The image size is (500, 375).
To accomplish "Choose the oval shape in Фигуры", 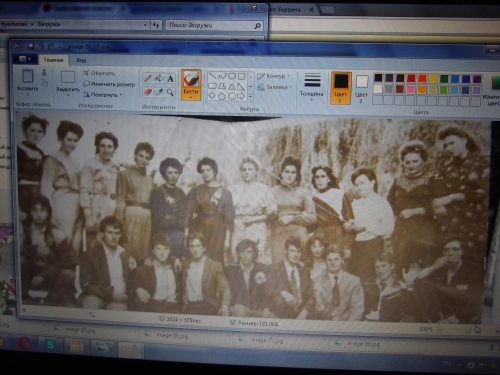I will pos(232,76).
